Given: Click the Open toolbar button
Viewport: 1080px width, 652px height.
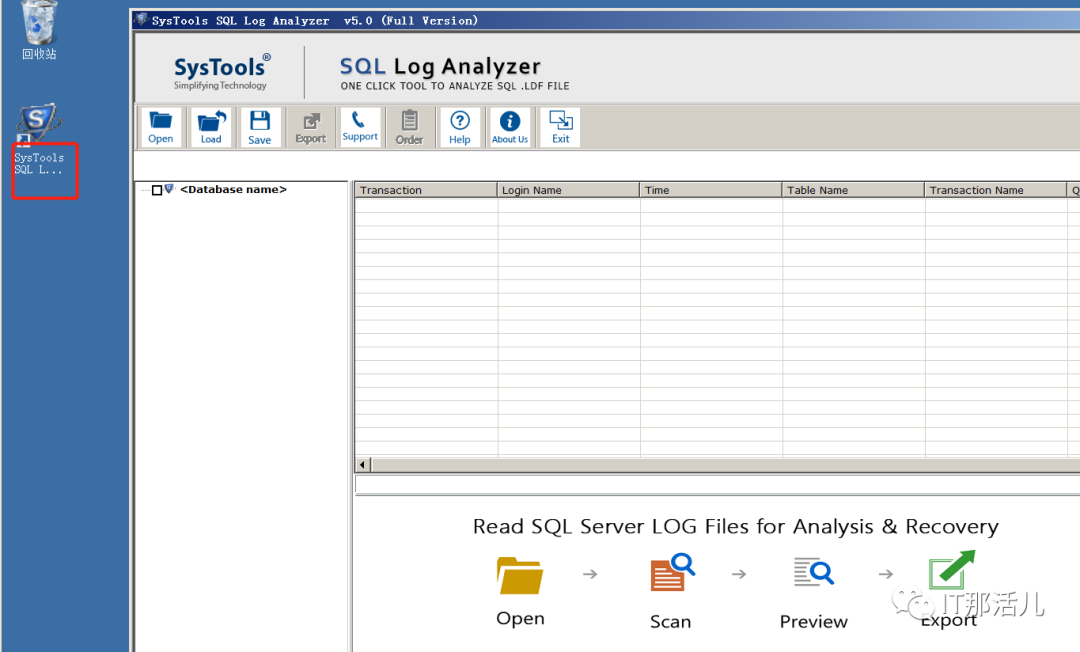Looking at the screenshot, I should point(160,127).
